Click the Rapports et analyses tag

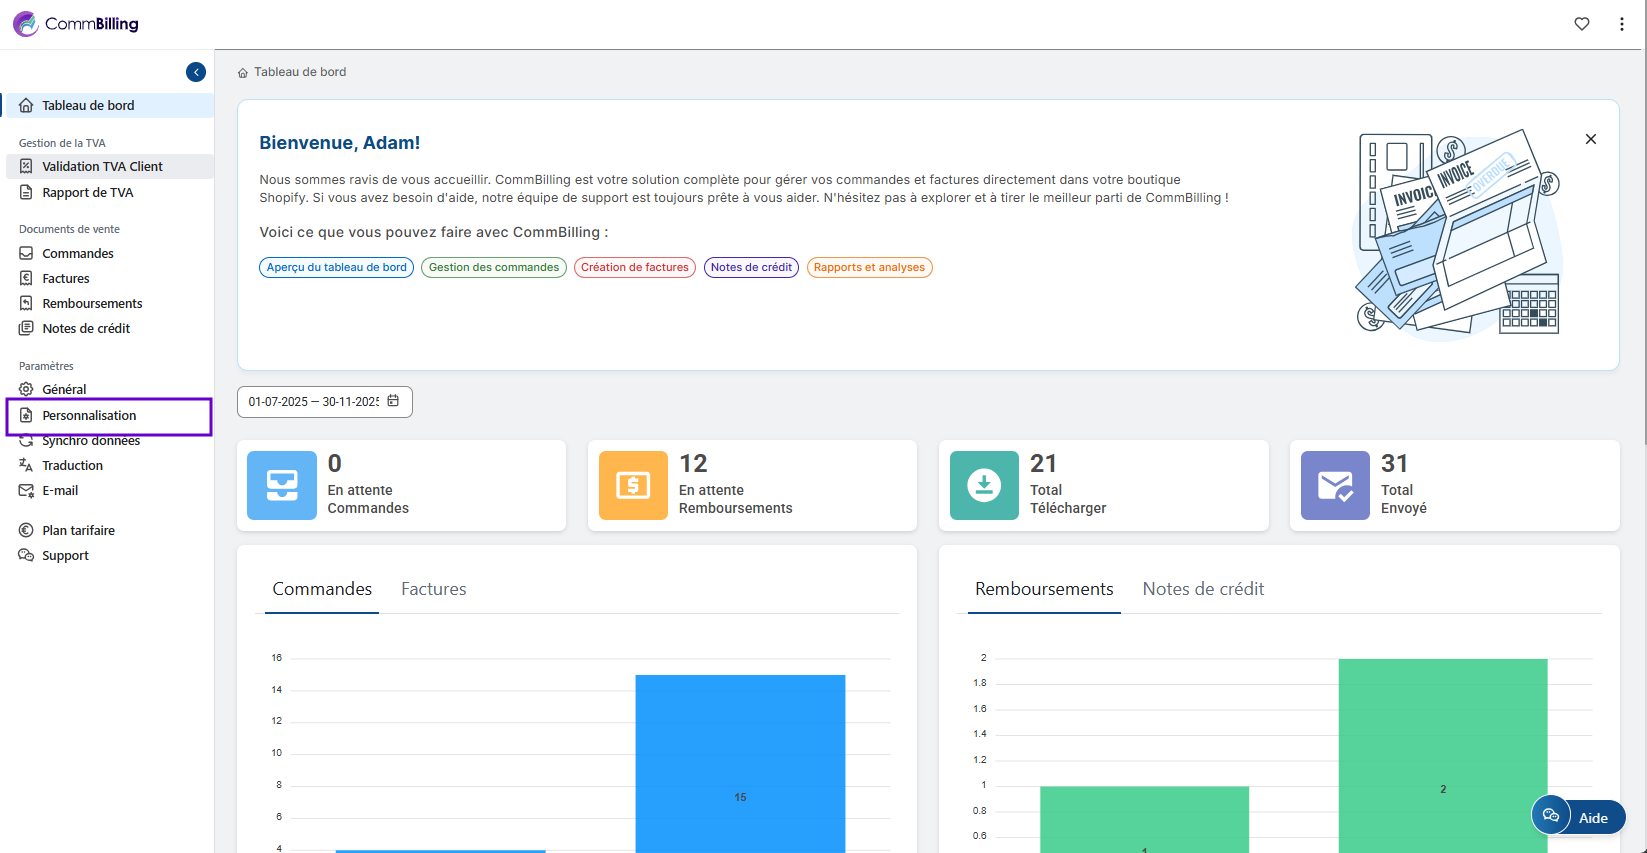869,267
